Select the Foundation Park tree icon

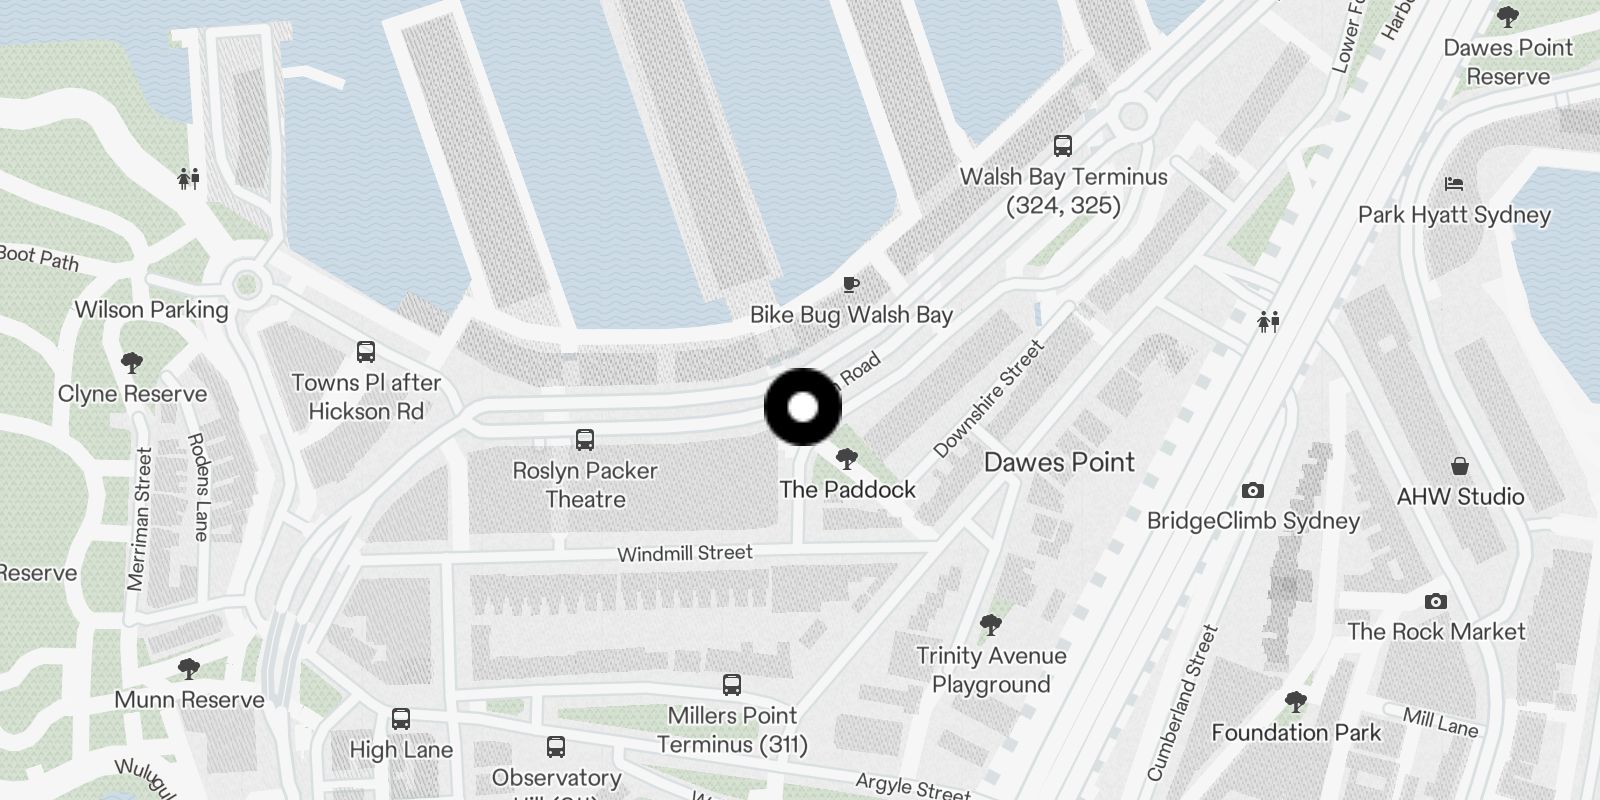pos(1296,702)
